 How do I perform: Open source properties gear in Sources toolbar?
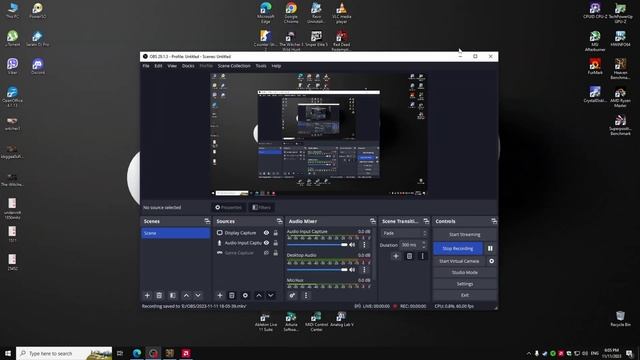[x=245, y=295]
